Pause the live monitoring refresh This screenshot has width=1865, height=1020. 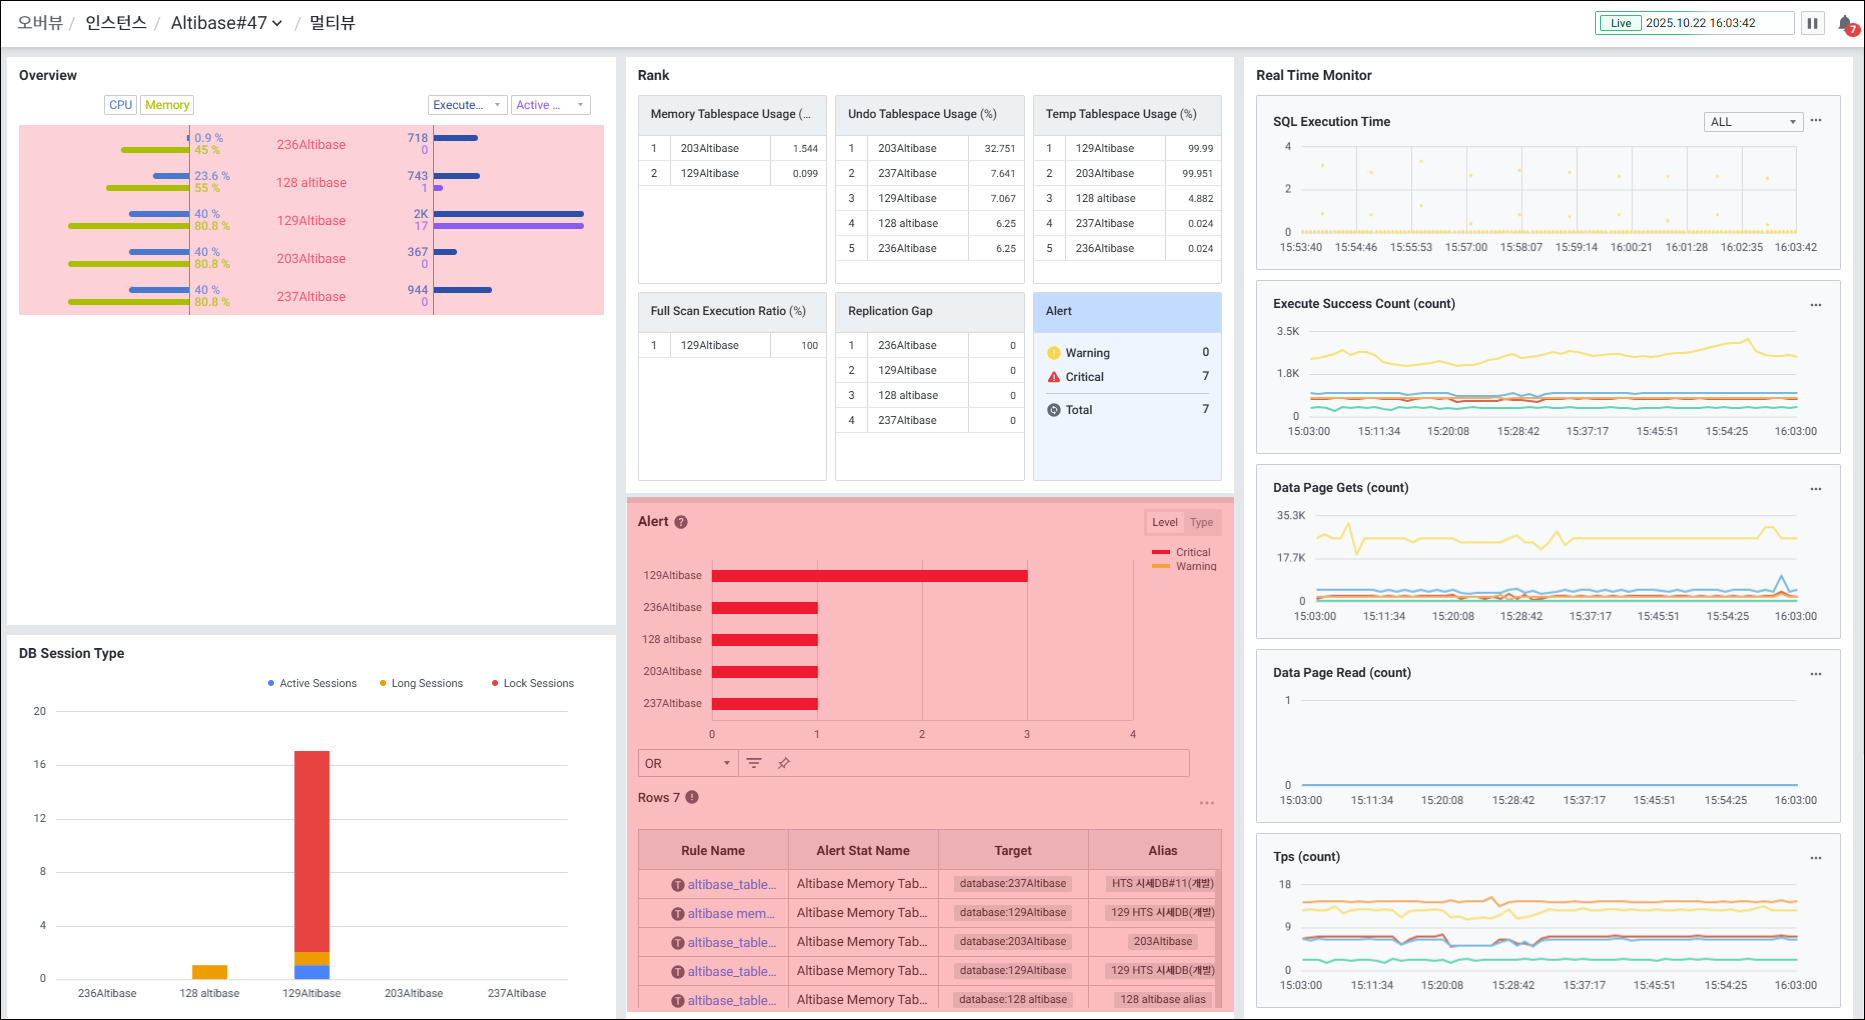coord(1812,23)
